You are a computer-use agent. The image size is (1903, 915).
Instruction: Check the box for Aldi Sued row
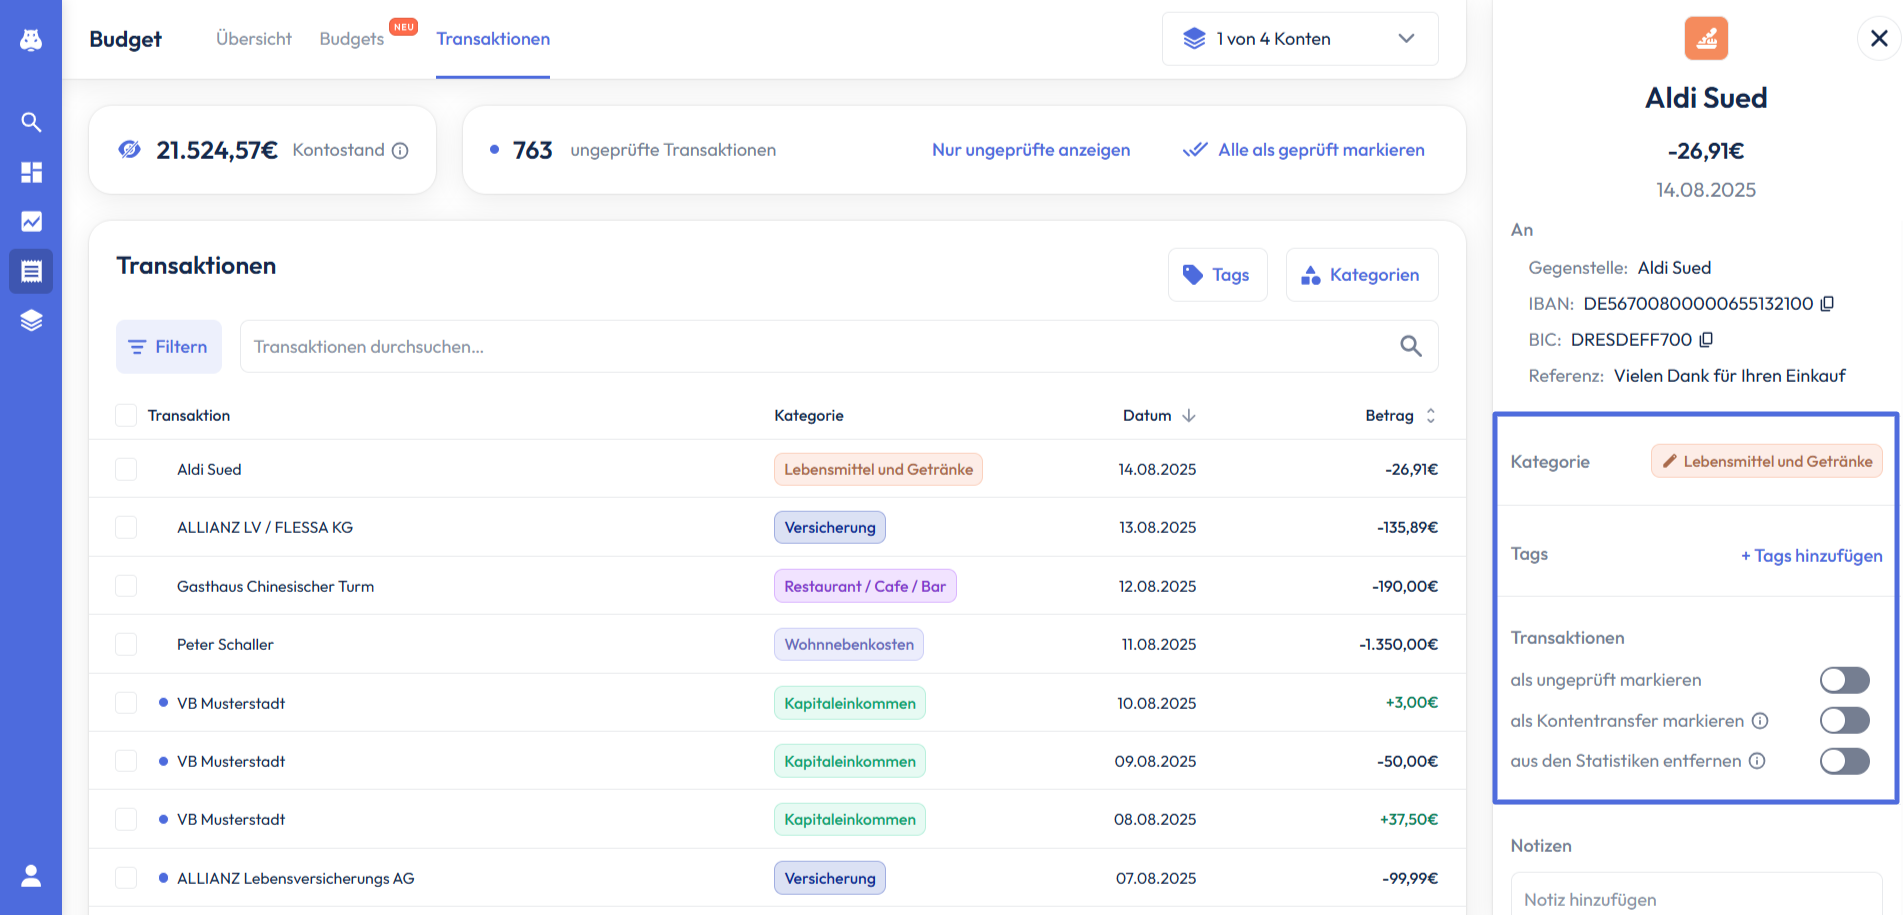[126, 469]
